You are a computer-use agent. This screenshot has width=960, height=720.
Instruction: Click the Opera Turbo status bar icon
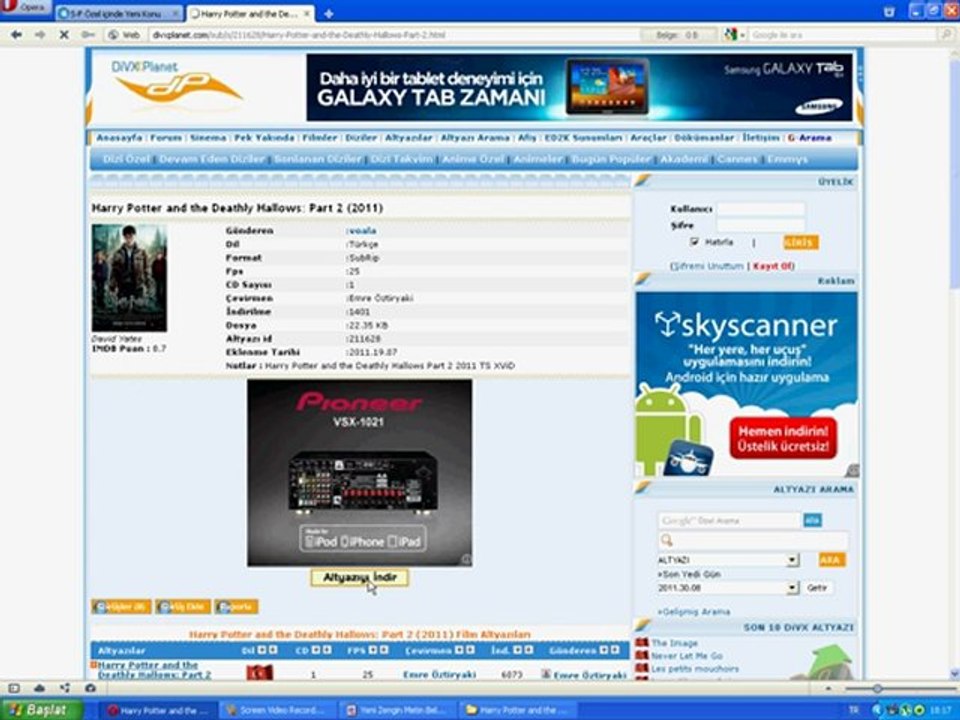(91, 688)
